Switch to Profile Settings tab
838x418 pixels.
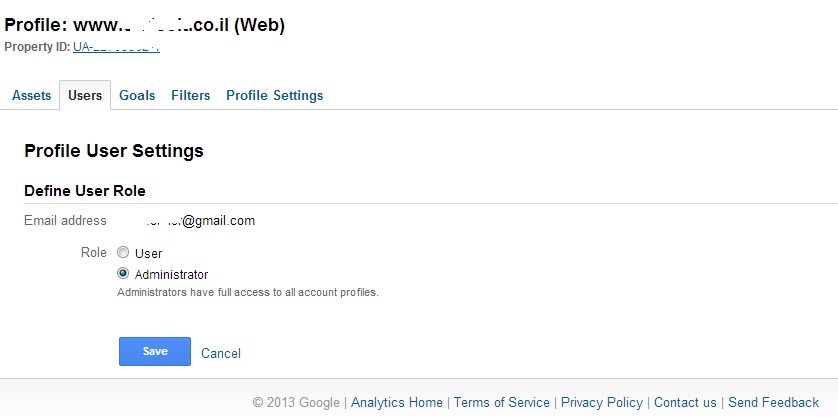[274, 96]
